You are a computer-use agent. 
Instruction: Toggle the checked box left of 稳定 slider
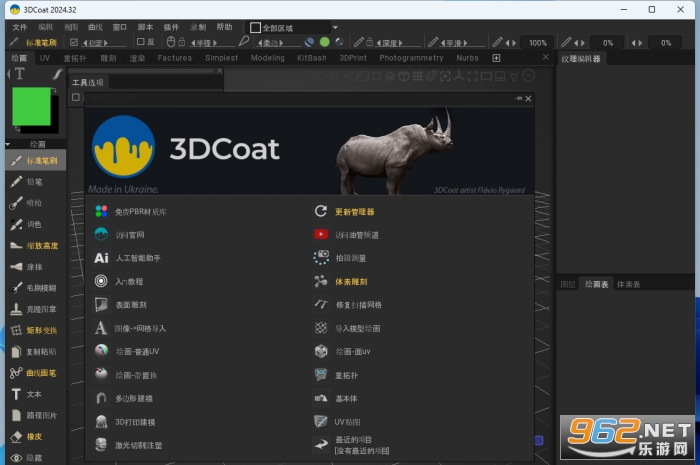pyautogui.click(x=74, y=42)
